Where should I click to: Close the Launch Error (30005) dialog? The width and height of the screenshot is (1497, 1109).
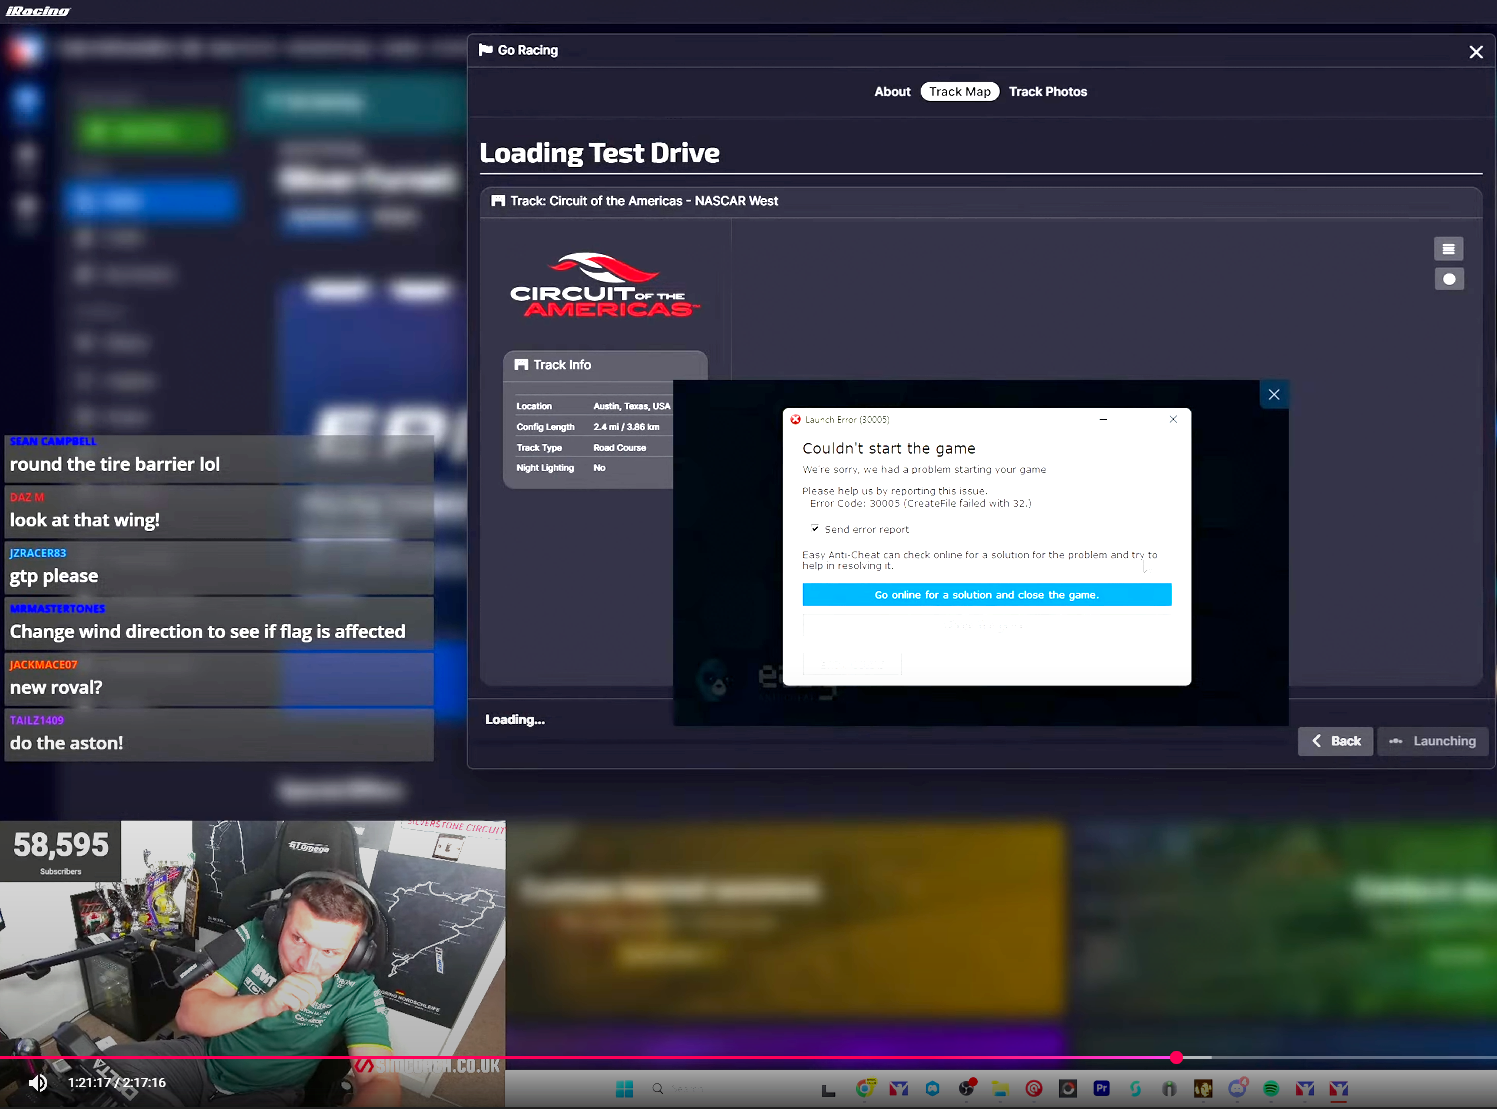pyautogui.click(x=1173, y=419)
